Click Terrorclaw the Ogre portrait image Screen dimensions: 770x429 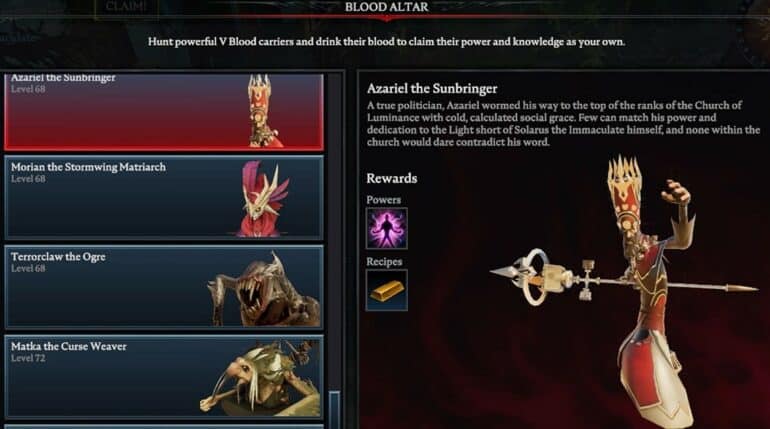pyautogui.click(x=264, y=290)
